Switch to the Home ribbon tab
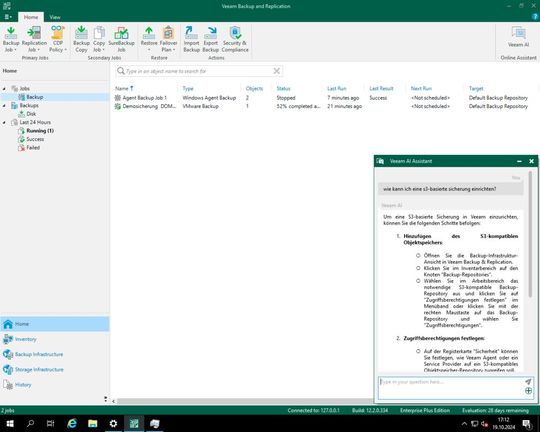The image size is (540, 432). [x=31, y=17]
